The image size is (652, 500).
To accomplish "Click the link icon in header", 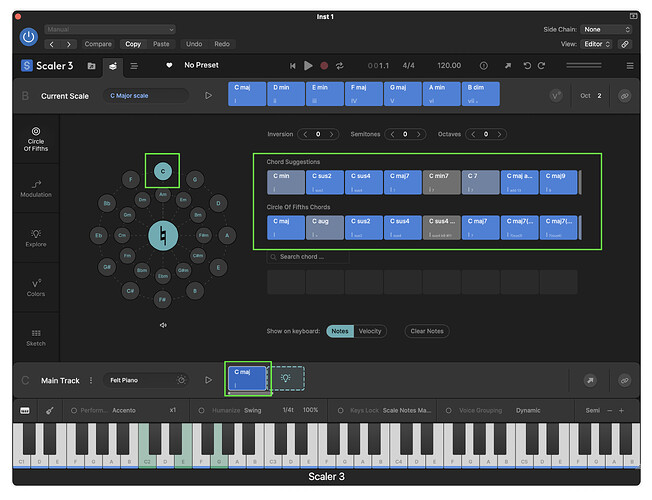I will (625, 44).
